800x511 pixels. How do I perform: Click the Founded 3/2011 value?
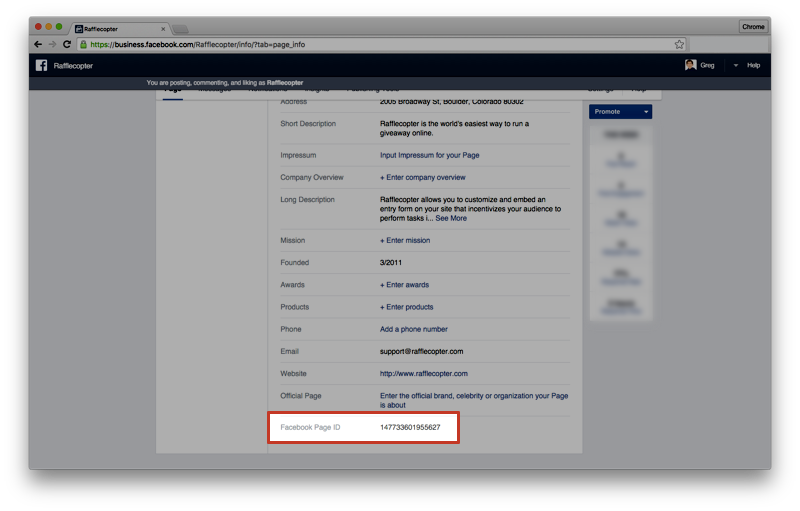click(x=390, y=263)
